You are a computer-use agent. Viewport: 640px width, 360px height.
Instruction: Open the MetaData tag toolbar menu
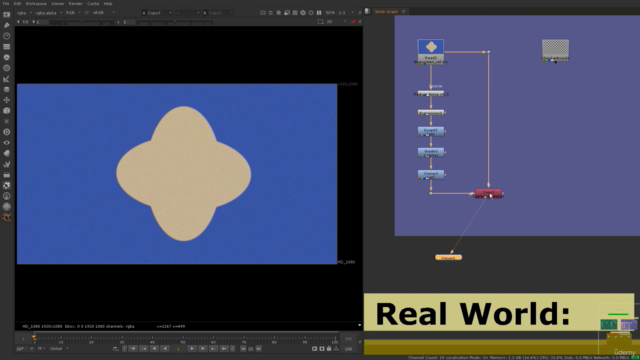click(7, 153)
